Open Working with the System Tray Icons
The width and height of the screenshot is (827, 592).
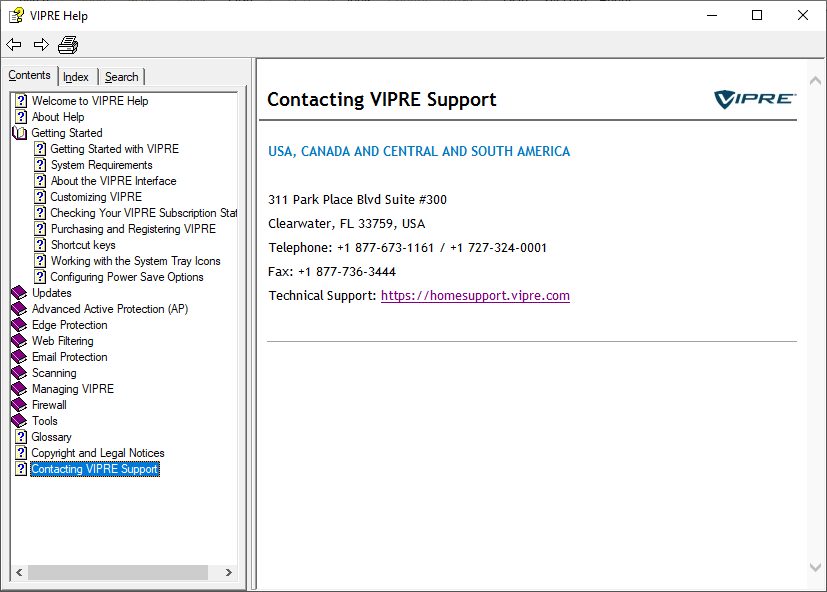(136, 261)
